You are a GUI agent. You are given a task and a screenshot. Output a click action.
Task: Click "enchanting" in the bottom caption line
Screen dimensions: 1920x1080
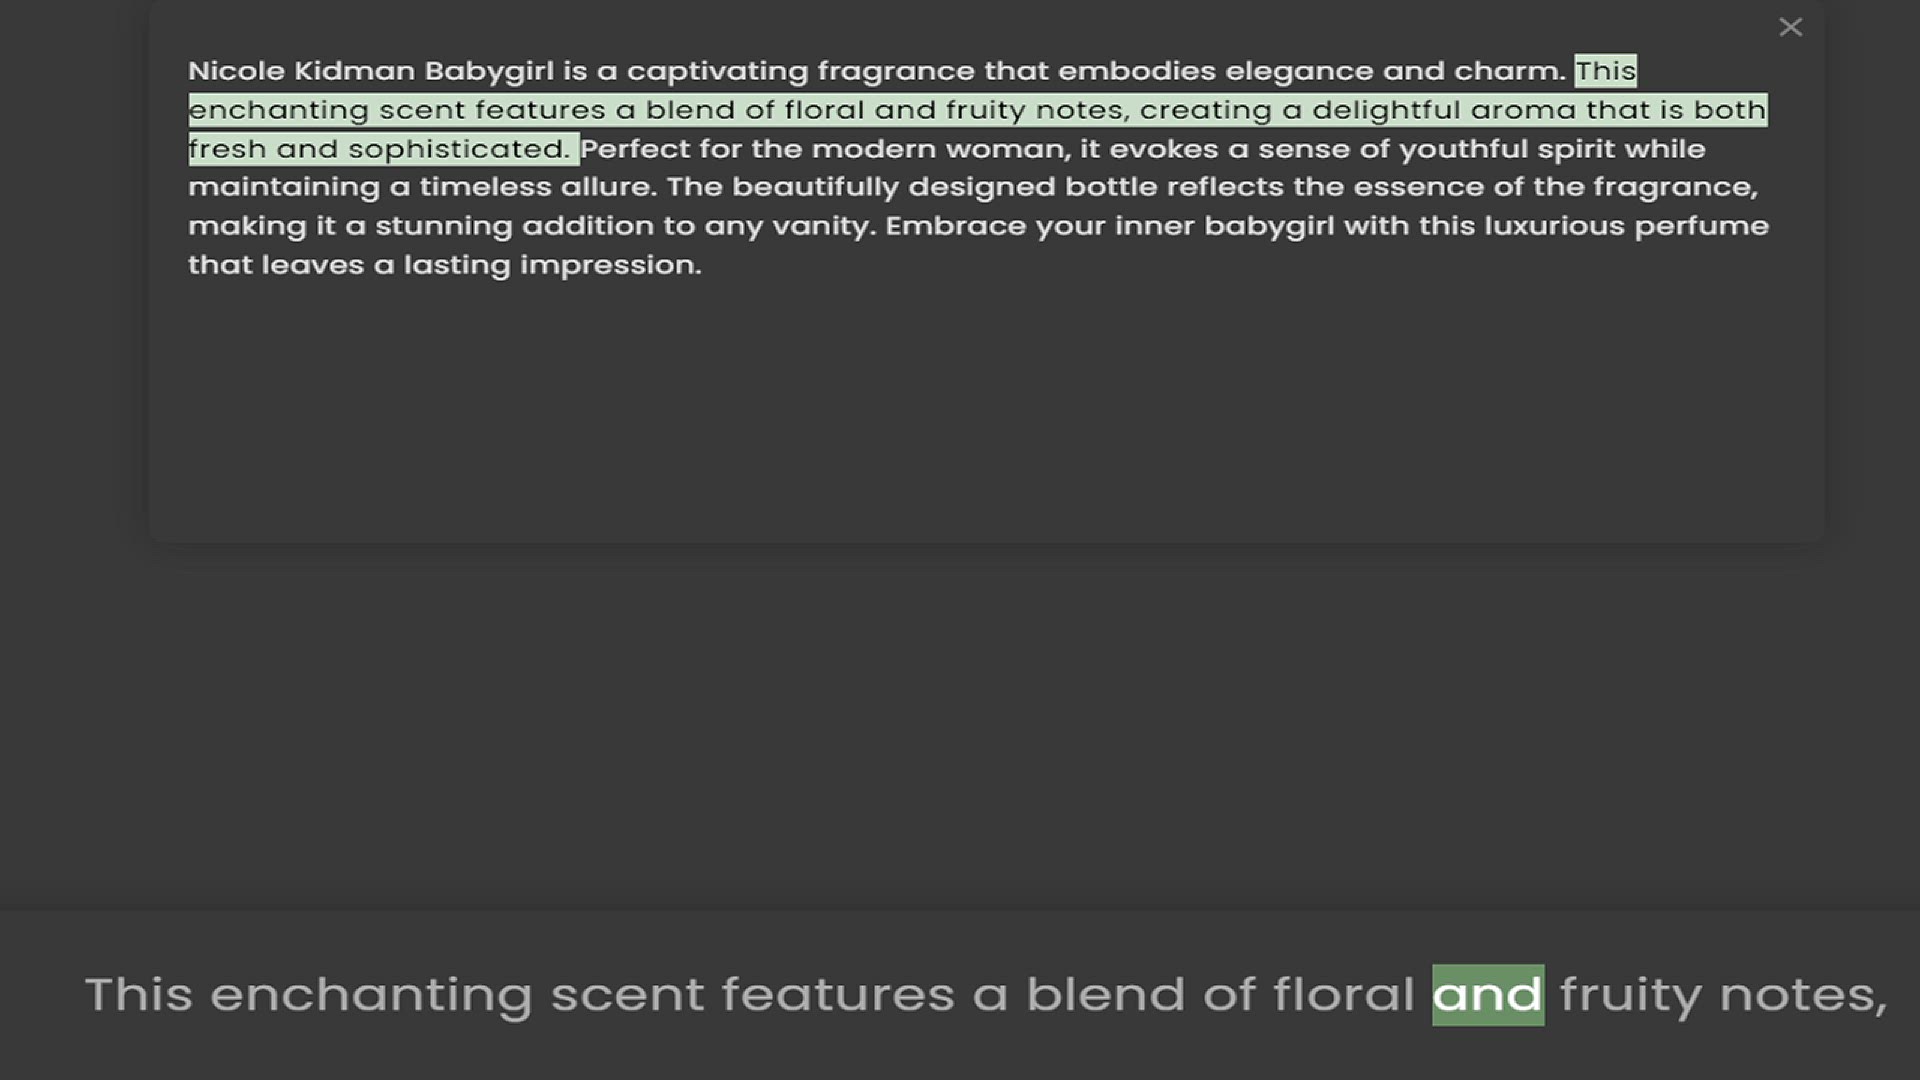click(371, 996)
